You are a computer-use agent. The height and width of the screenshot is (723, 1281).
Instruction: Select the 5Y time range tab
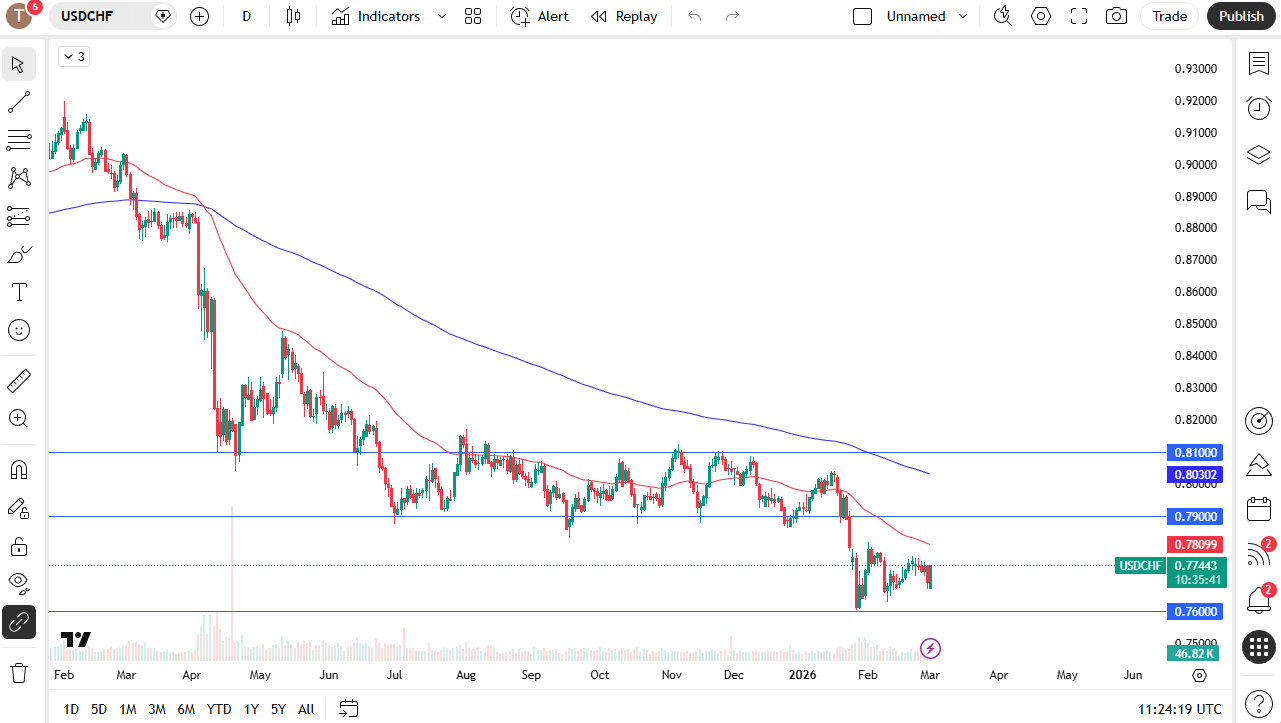pyautogui.click(x=278, y=709)
